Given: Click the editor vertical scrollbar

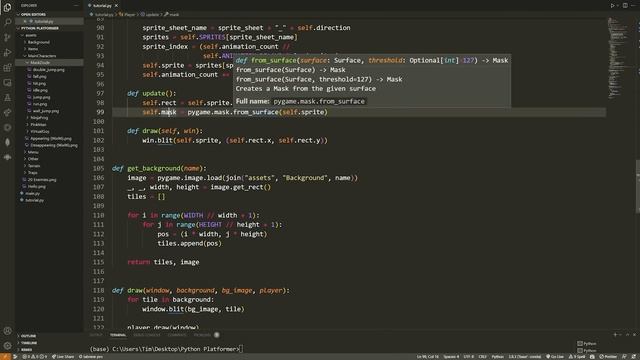Looking at the screenshot, I should (x=638, y=186).
